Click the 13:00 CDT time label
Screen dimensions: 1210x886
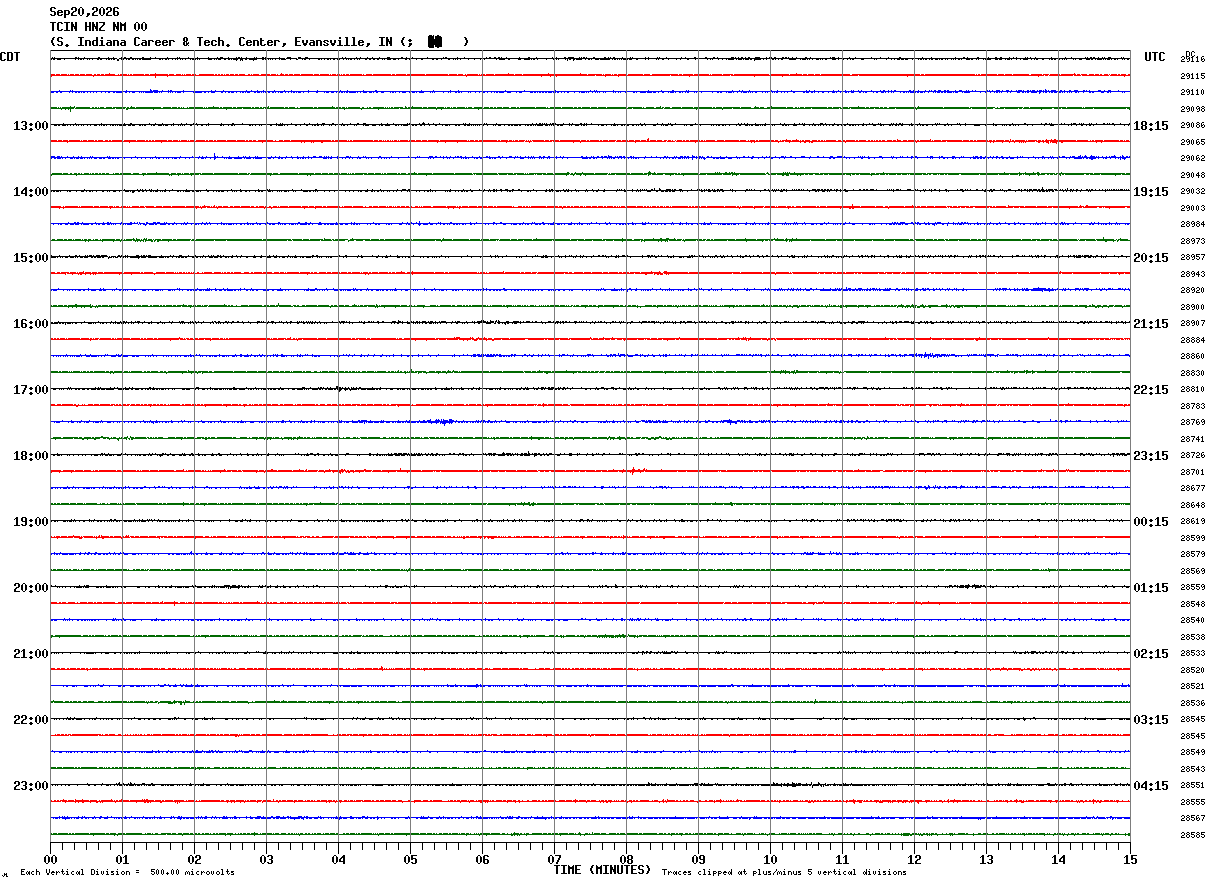(x=31, y=126)
